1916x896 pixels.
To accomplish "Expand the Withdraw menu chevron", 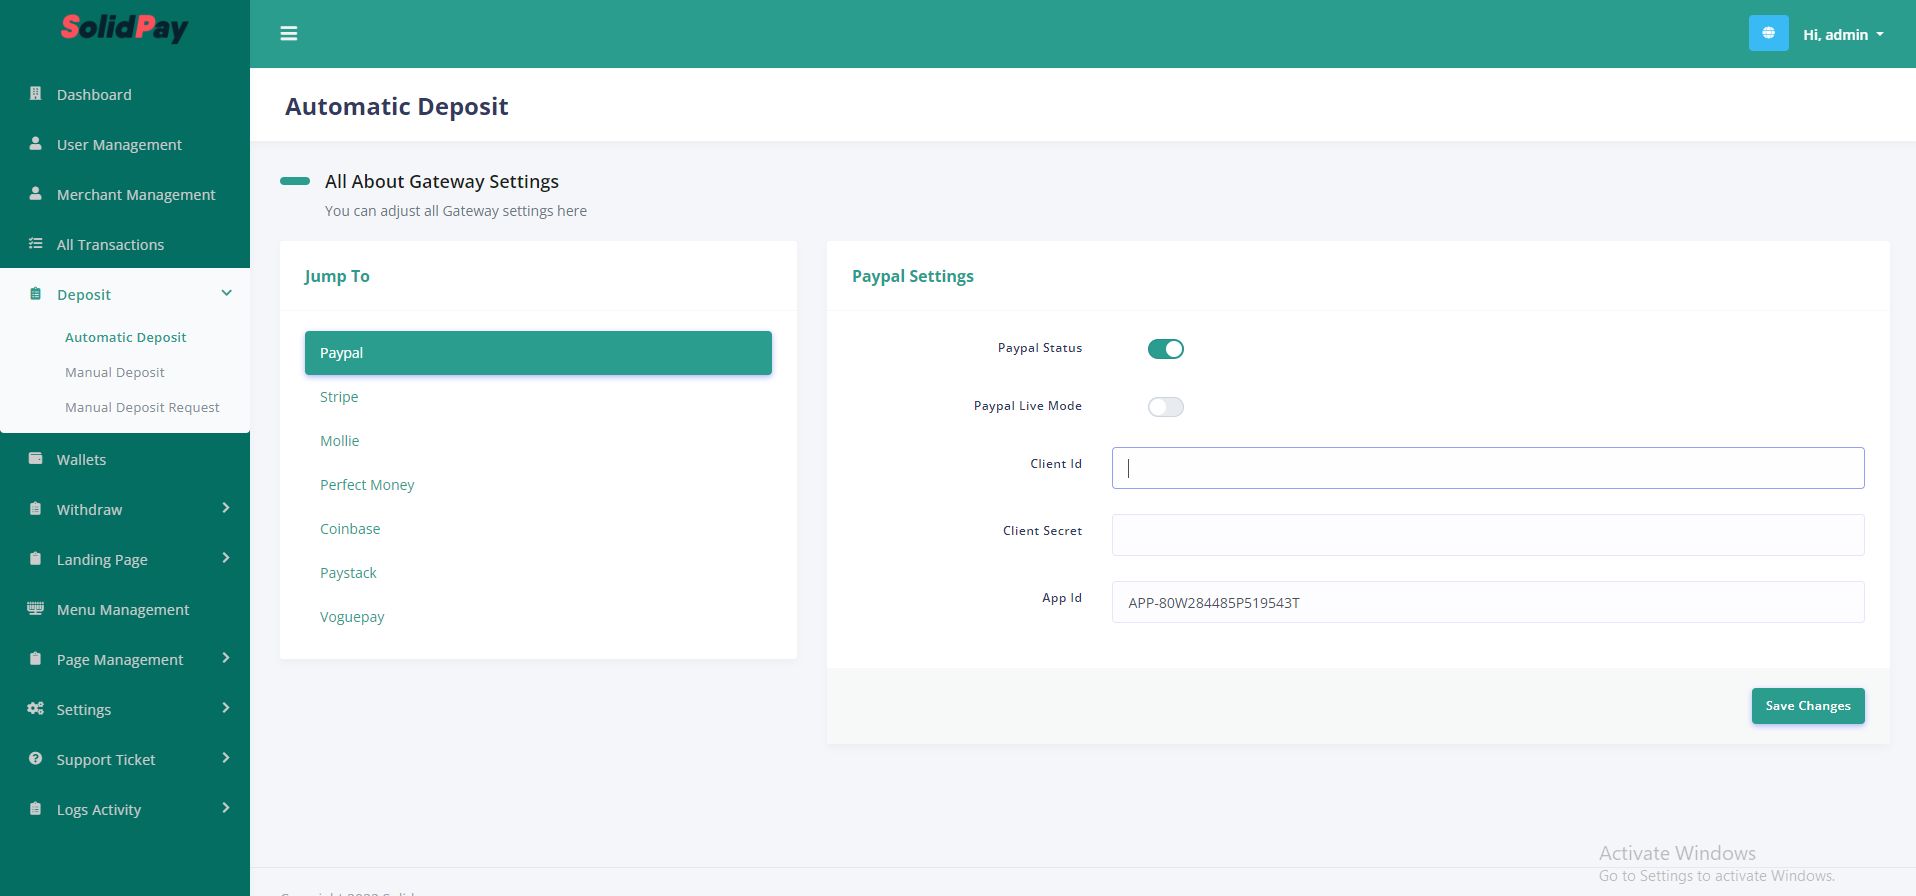I will [226, 508].
